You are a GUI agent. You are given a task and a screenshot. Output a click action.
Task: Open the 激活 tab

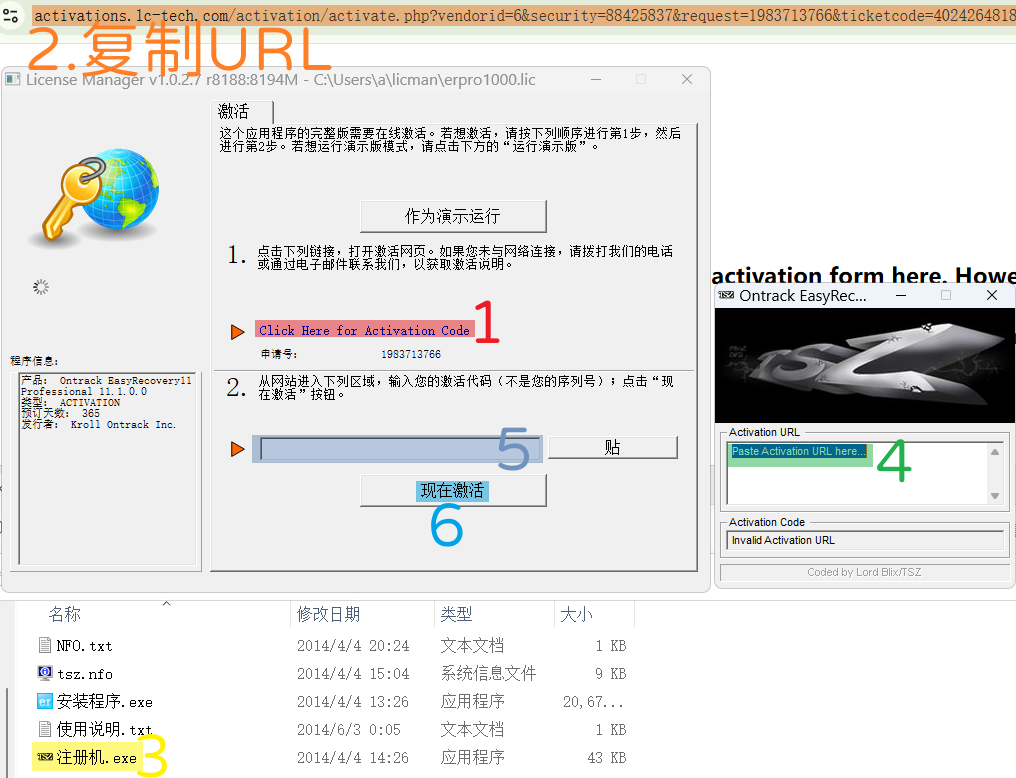pos(241,111)
